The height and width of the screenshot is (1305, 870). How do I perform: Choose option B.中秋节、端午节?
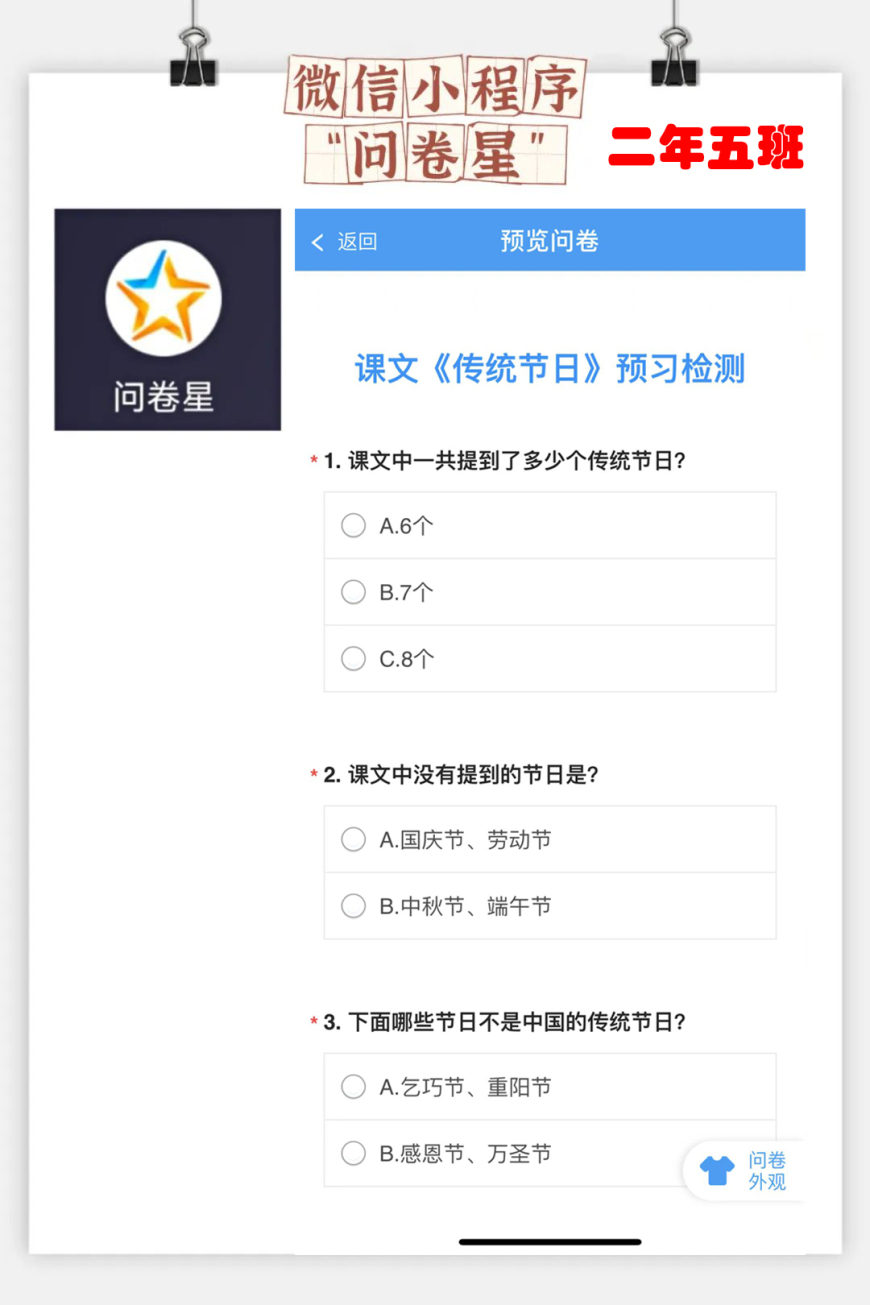coord(353,906)
